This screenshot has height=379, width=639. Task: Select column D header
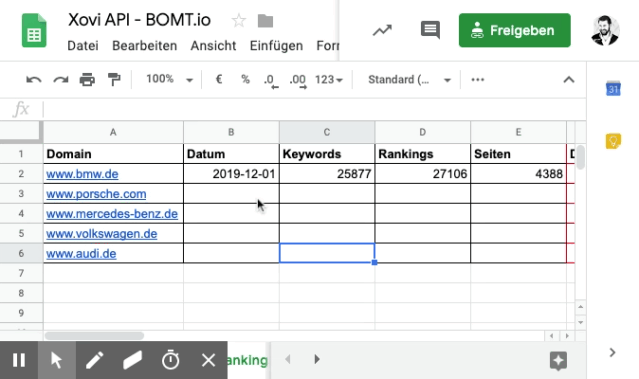click(423, 132)
